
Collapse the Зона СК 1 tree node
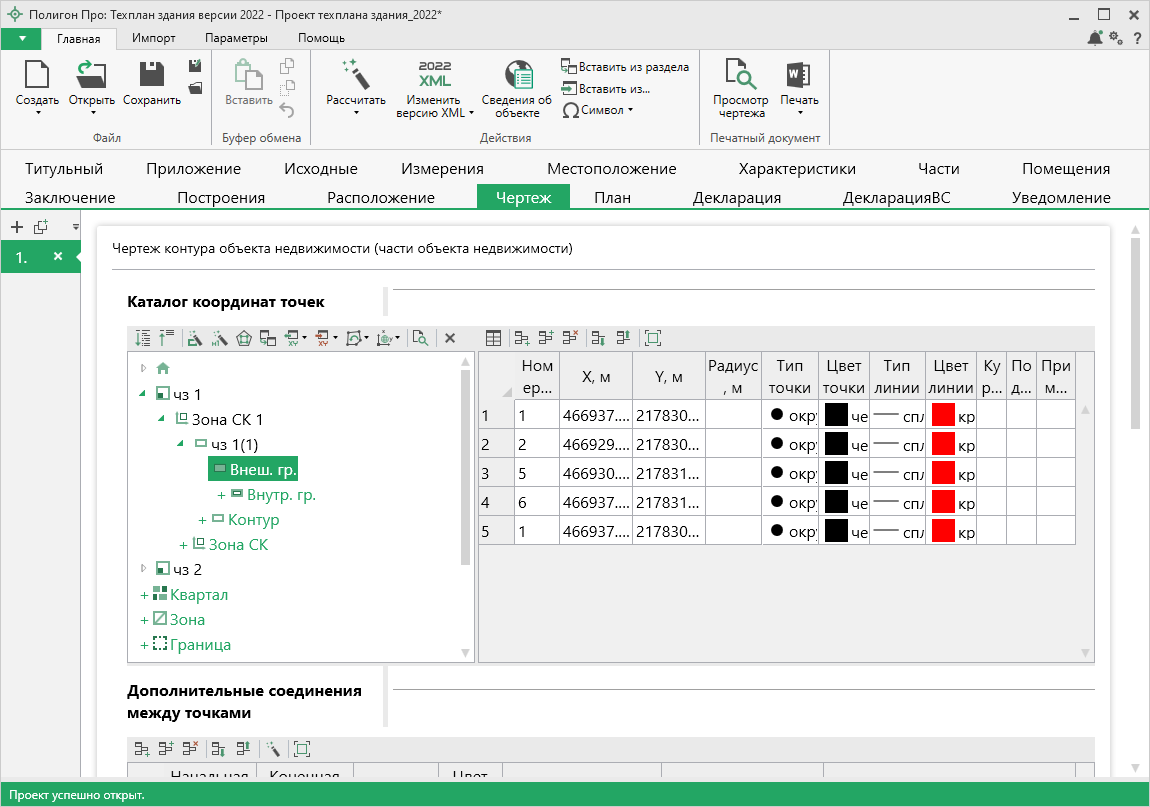163,419
